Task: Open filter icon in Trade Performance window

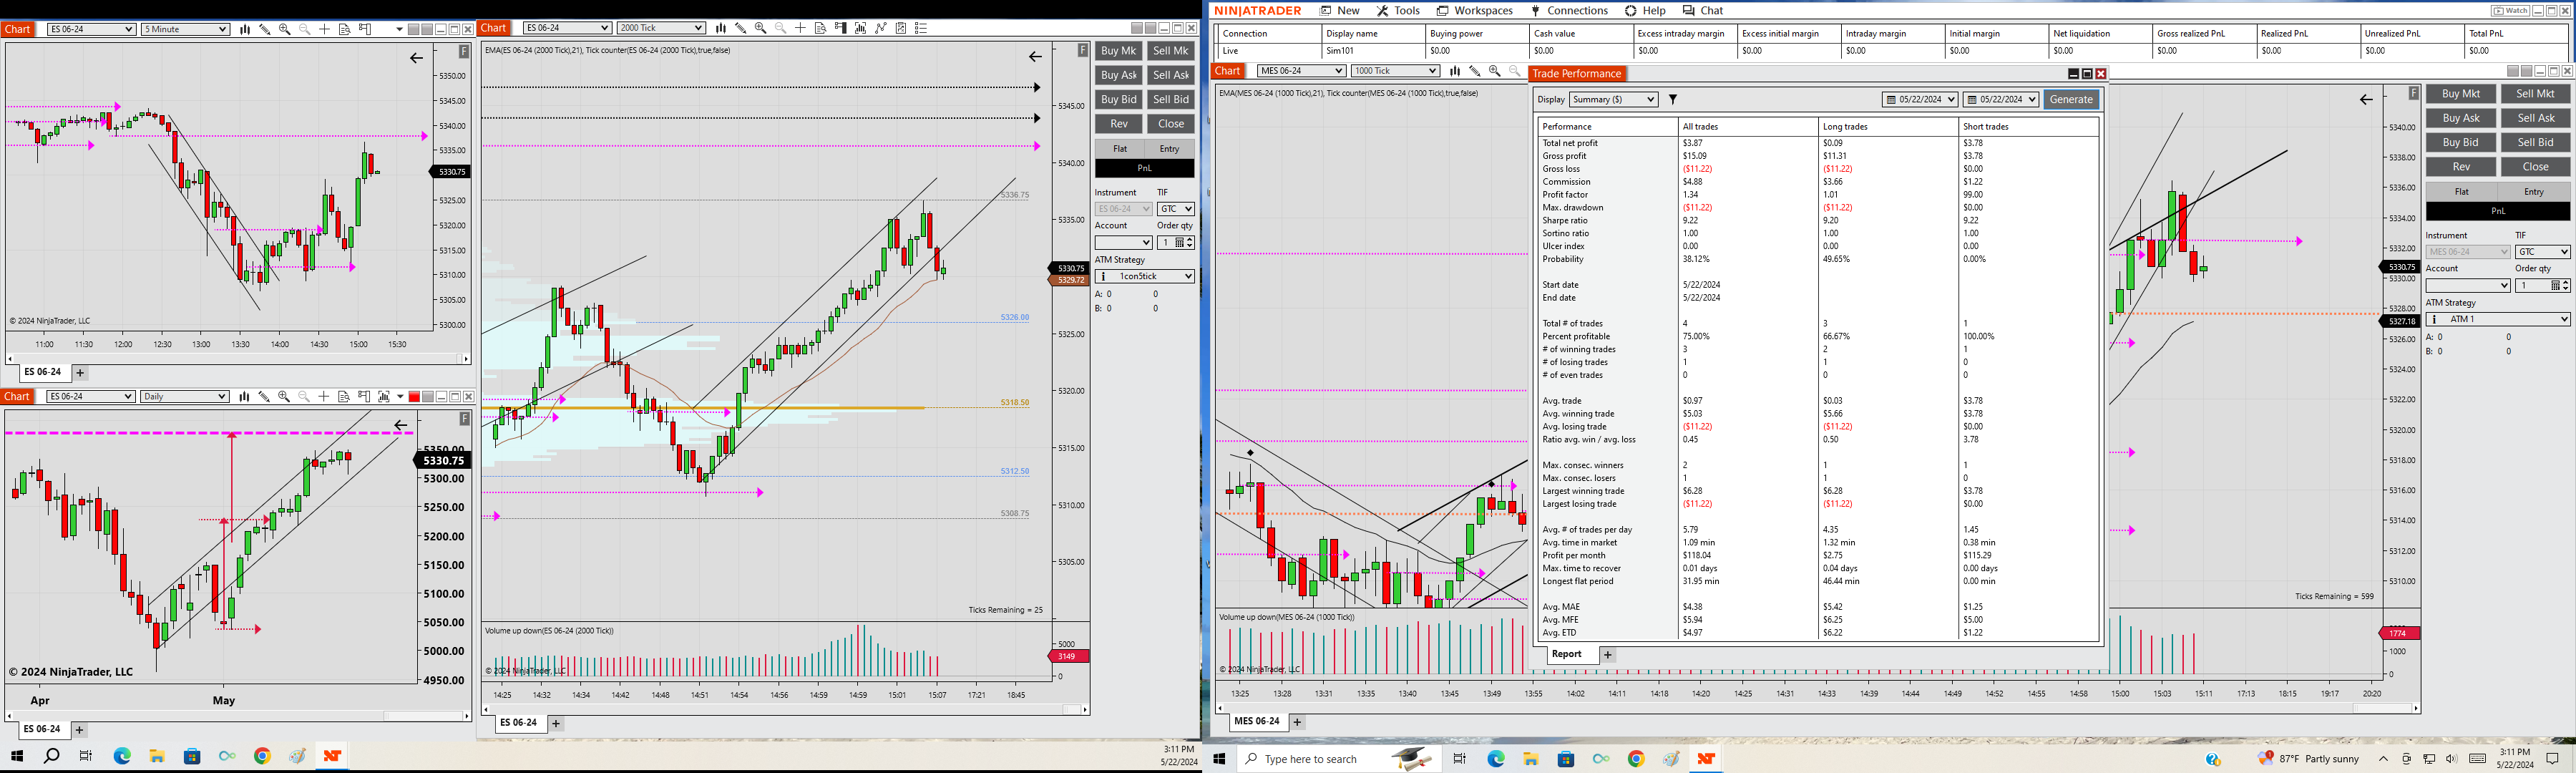Action: (x=1673, y=100)
